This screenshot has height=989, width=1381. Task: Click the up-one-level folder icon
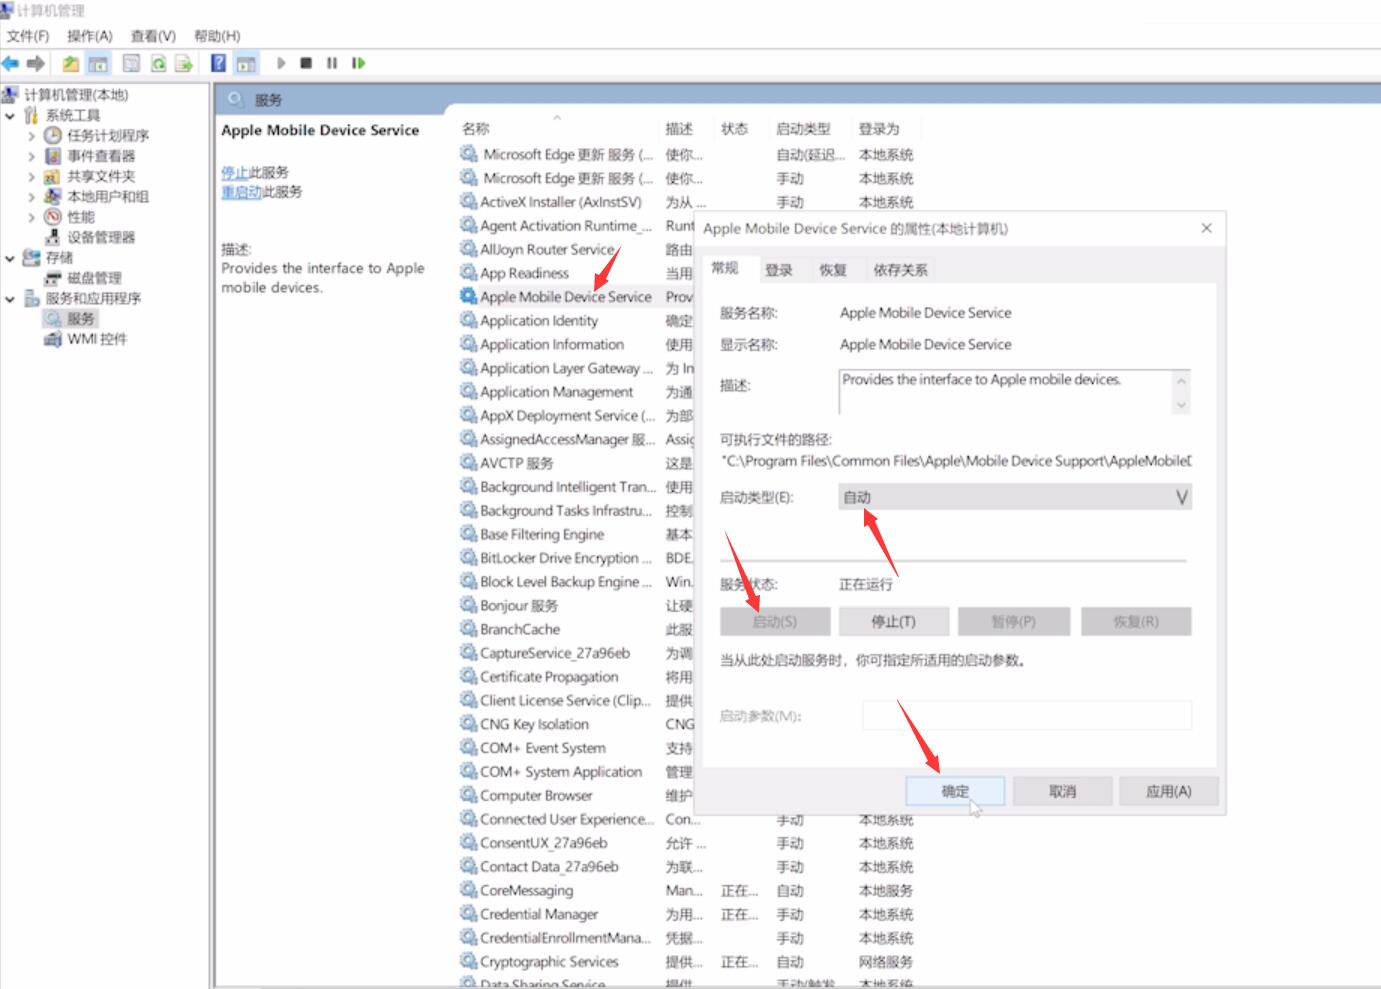pos(70,63)
